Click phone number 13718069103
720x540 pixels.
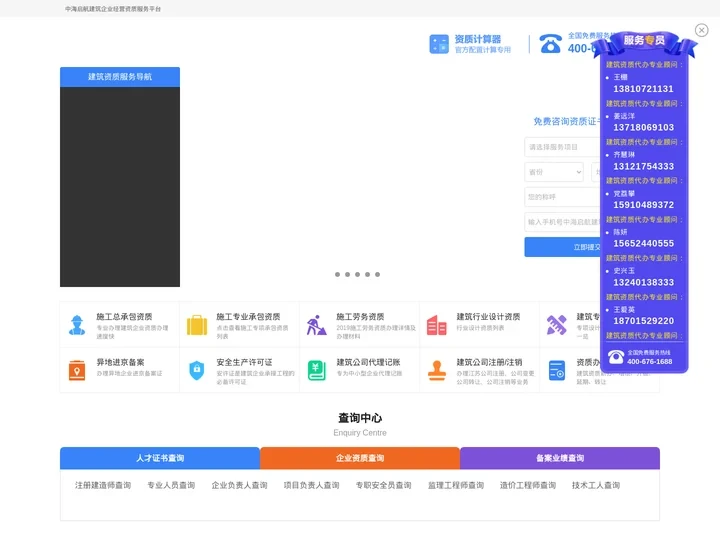coord(643,127)
